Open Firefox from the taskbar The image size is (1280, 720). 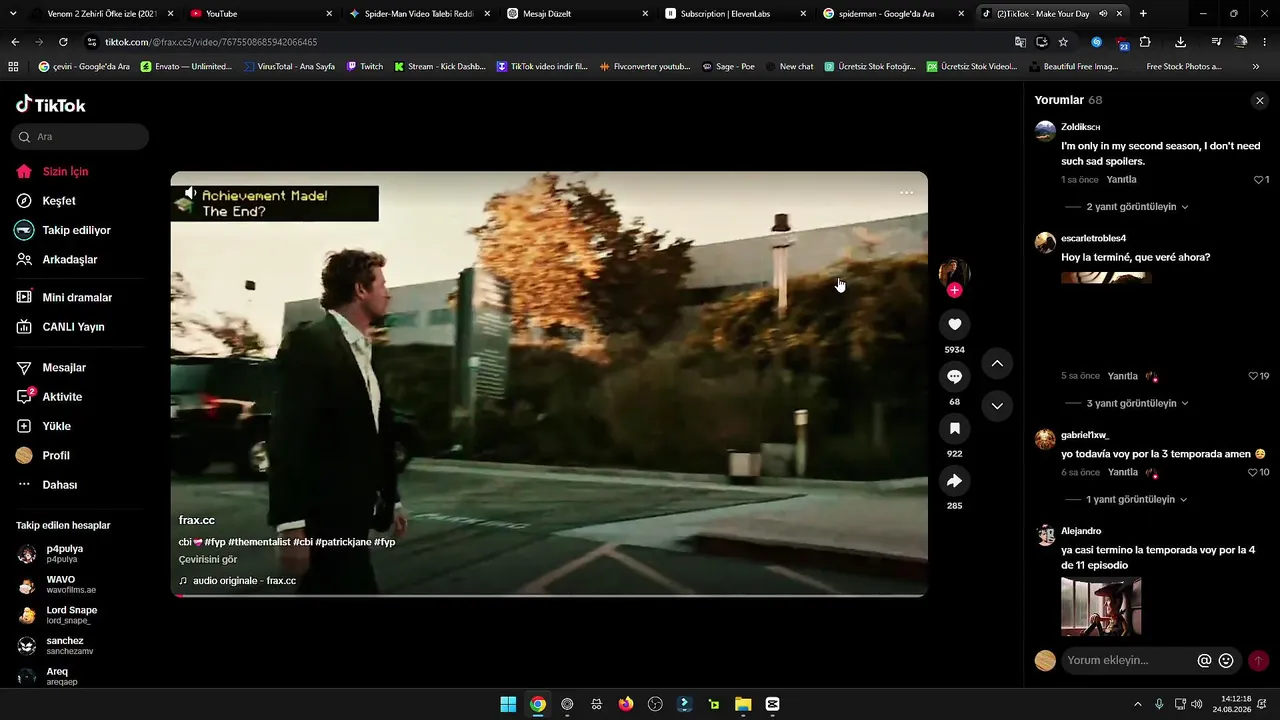tap(626, 704)
